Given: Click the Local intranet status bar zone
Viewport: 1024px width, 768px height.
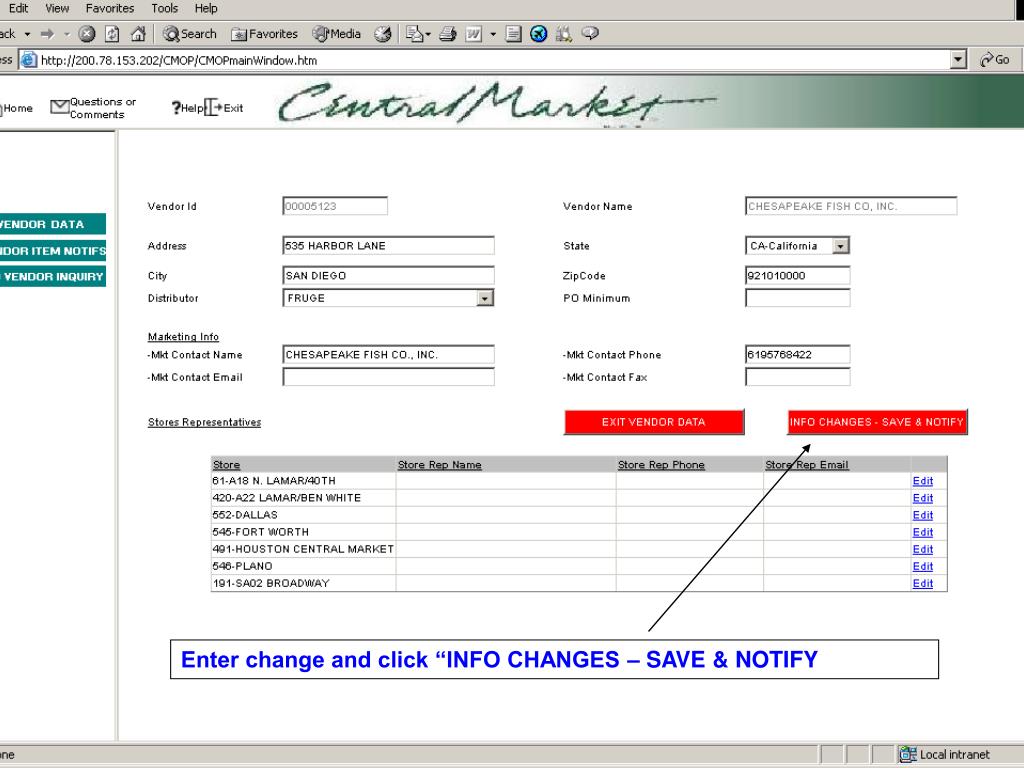Looking at the screenshot, I should (944, 754).
